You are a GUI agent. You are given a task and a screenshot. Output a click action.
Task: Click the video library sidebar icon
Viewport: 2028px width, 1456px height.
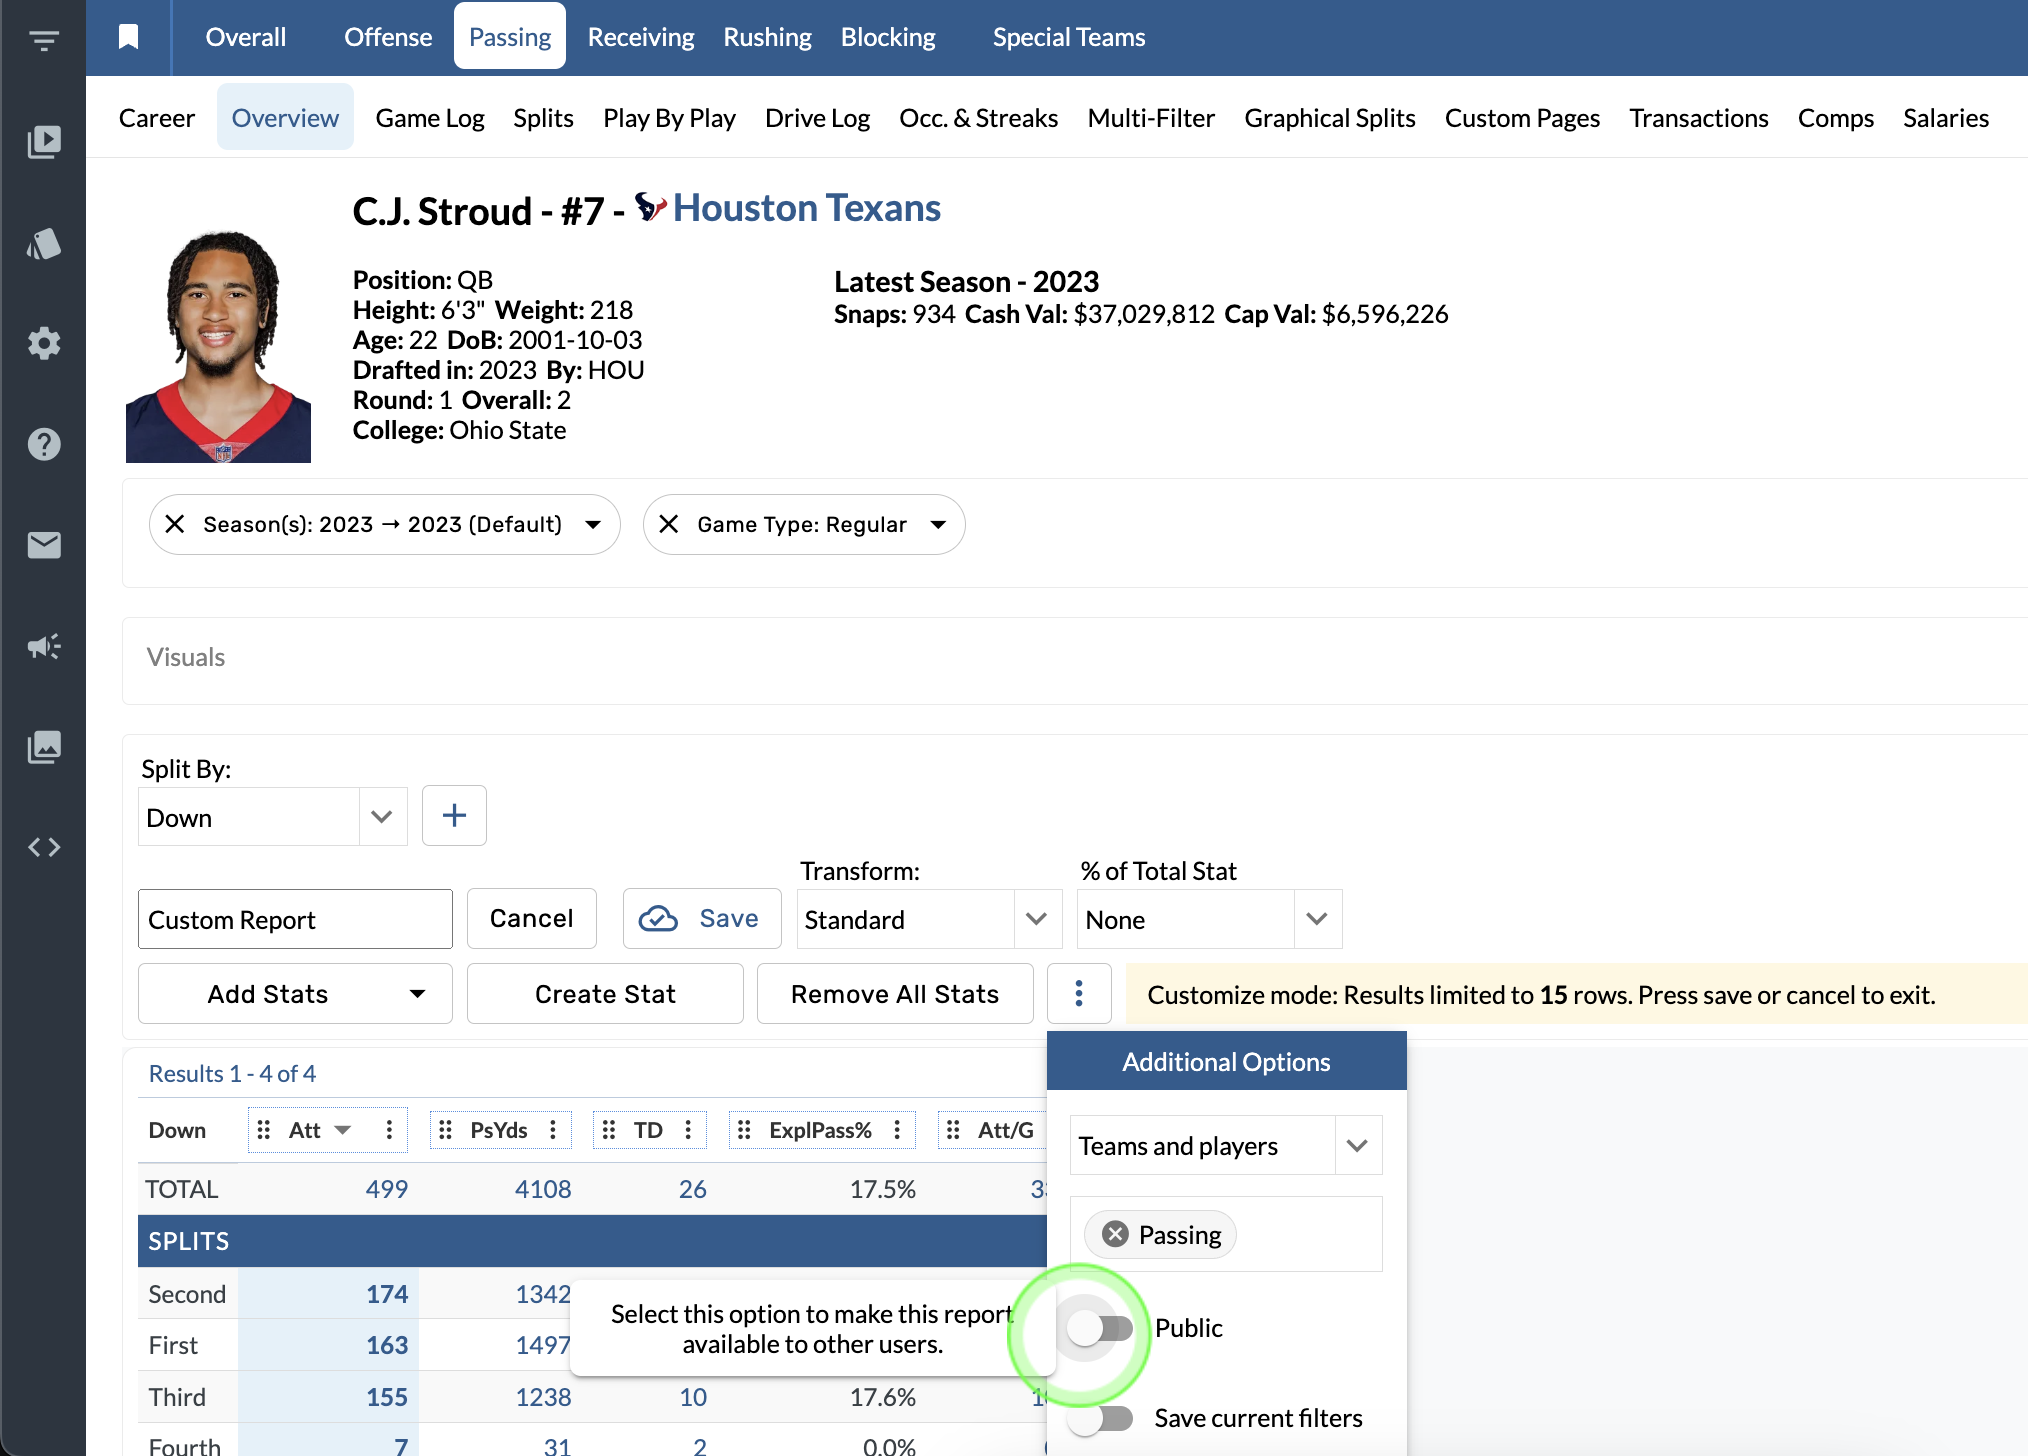(x=43, y=141)
